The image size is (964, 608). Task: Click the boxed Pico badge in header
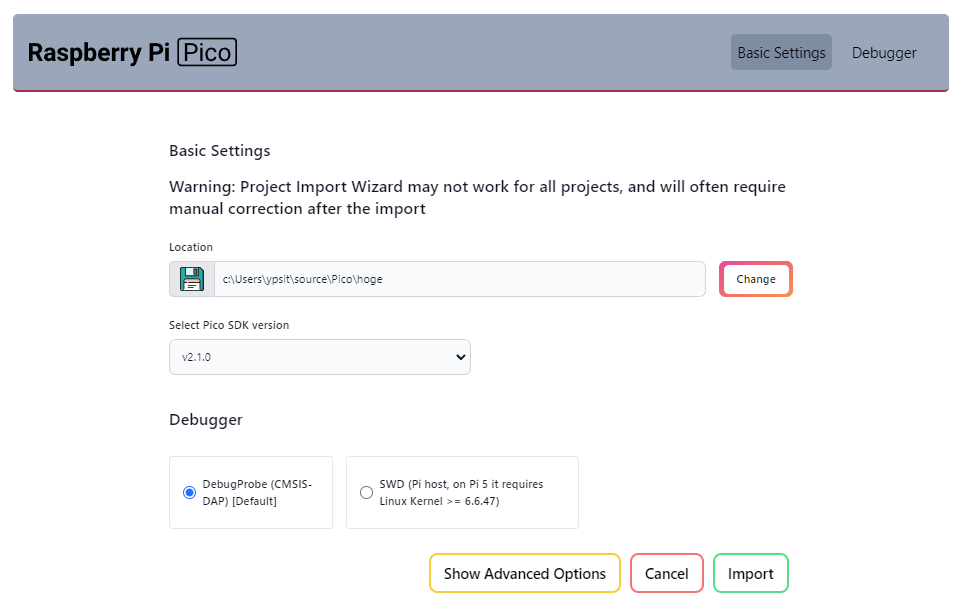pyautogui.click(x=207, y=53)
